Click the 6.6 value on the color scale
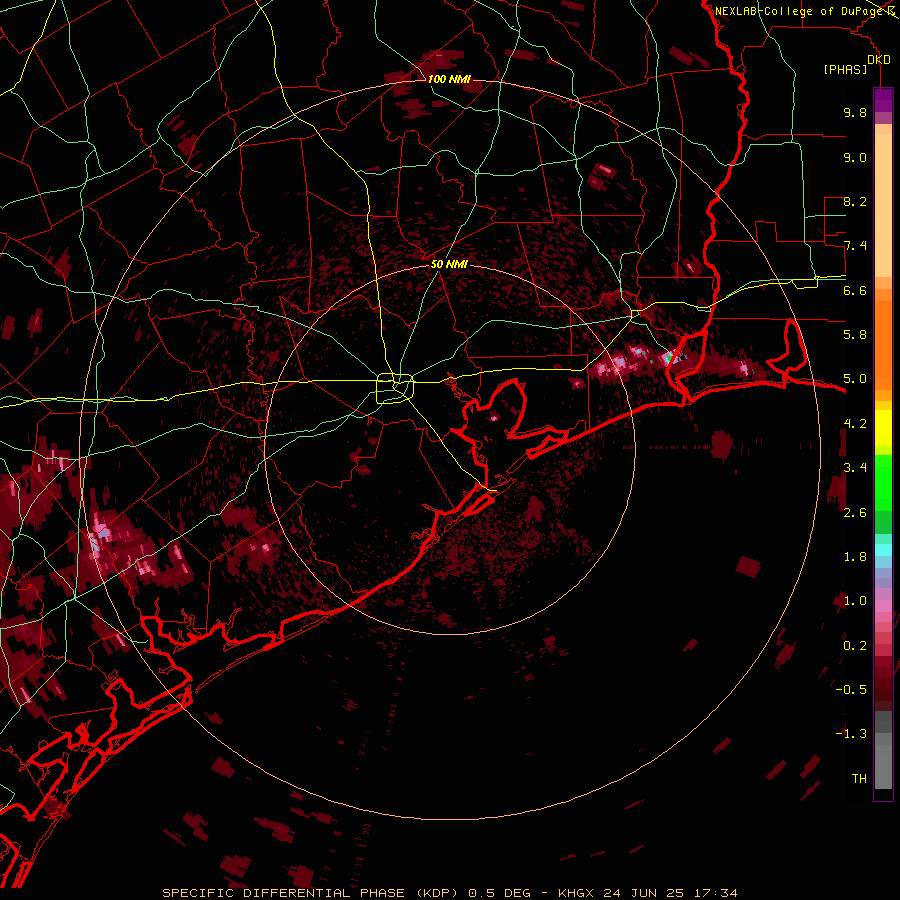The width and height of the screenshot is (900, 900). (x=855, y=291)
